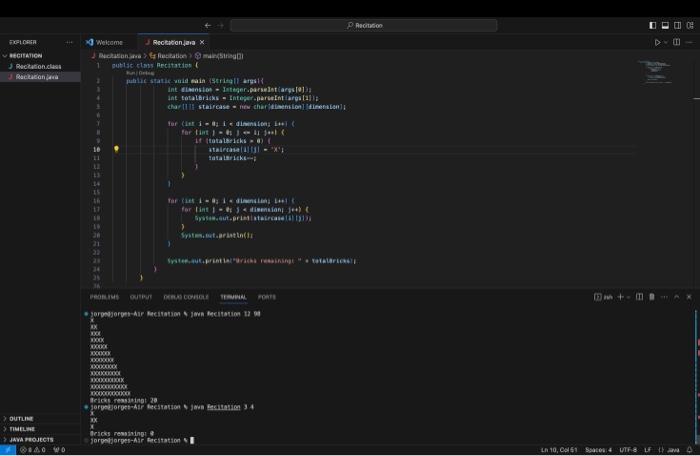Open Recitation.class in the explorer
Viewport: 700px width, 456px height.
38,67
